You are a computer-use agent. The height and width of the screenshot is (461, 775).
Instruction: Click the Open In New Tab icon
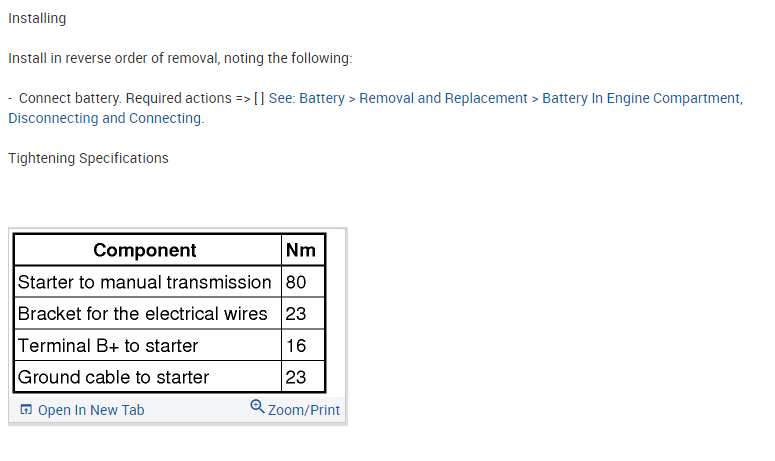[x=26, y=410]
